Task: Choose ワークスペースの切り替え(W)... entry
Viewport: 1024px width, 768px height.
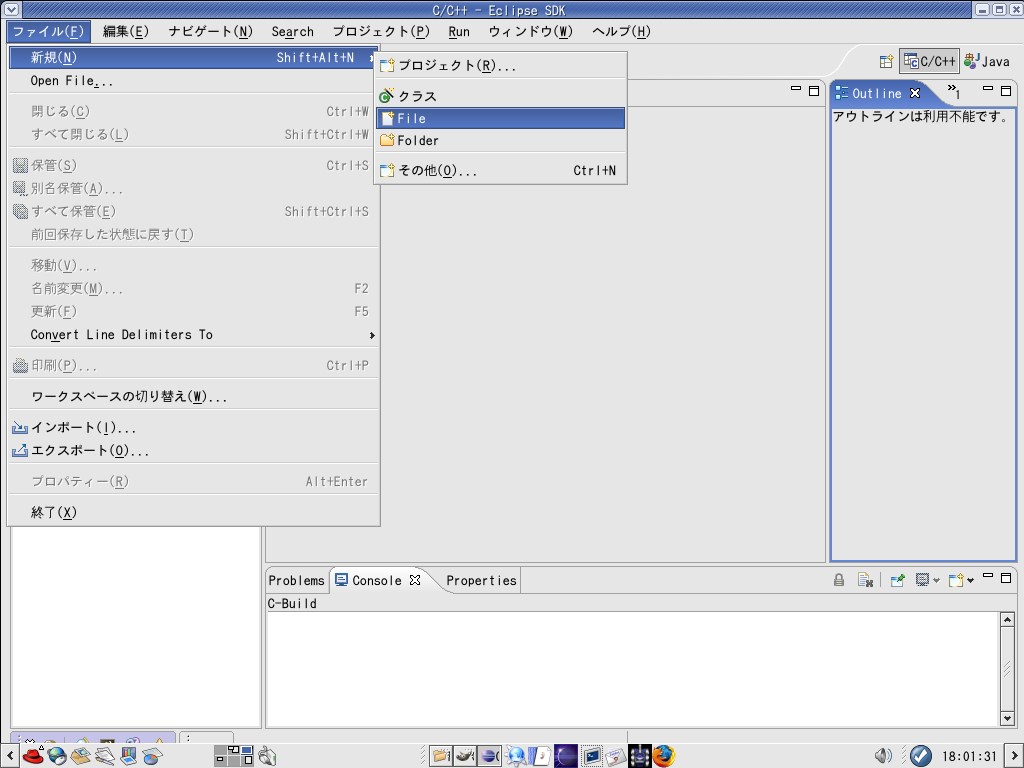Action: (194, 396)
